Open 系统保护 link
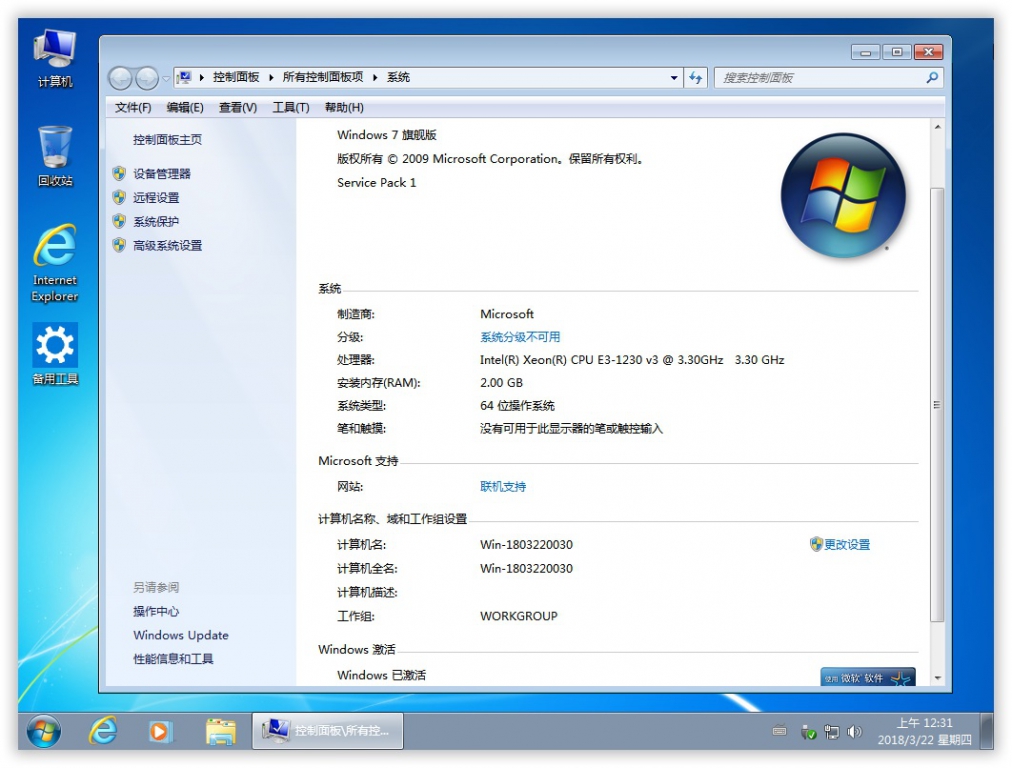1012x768 pixels. click(x=156, y=221)
